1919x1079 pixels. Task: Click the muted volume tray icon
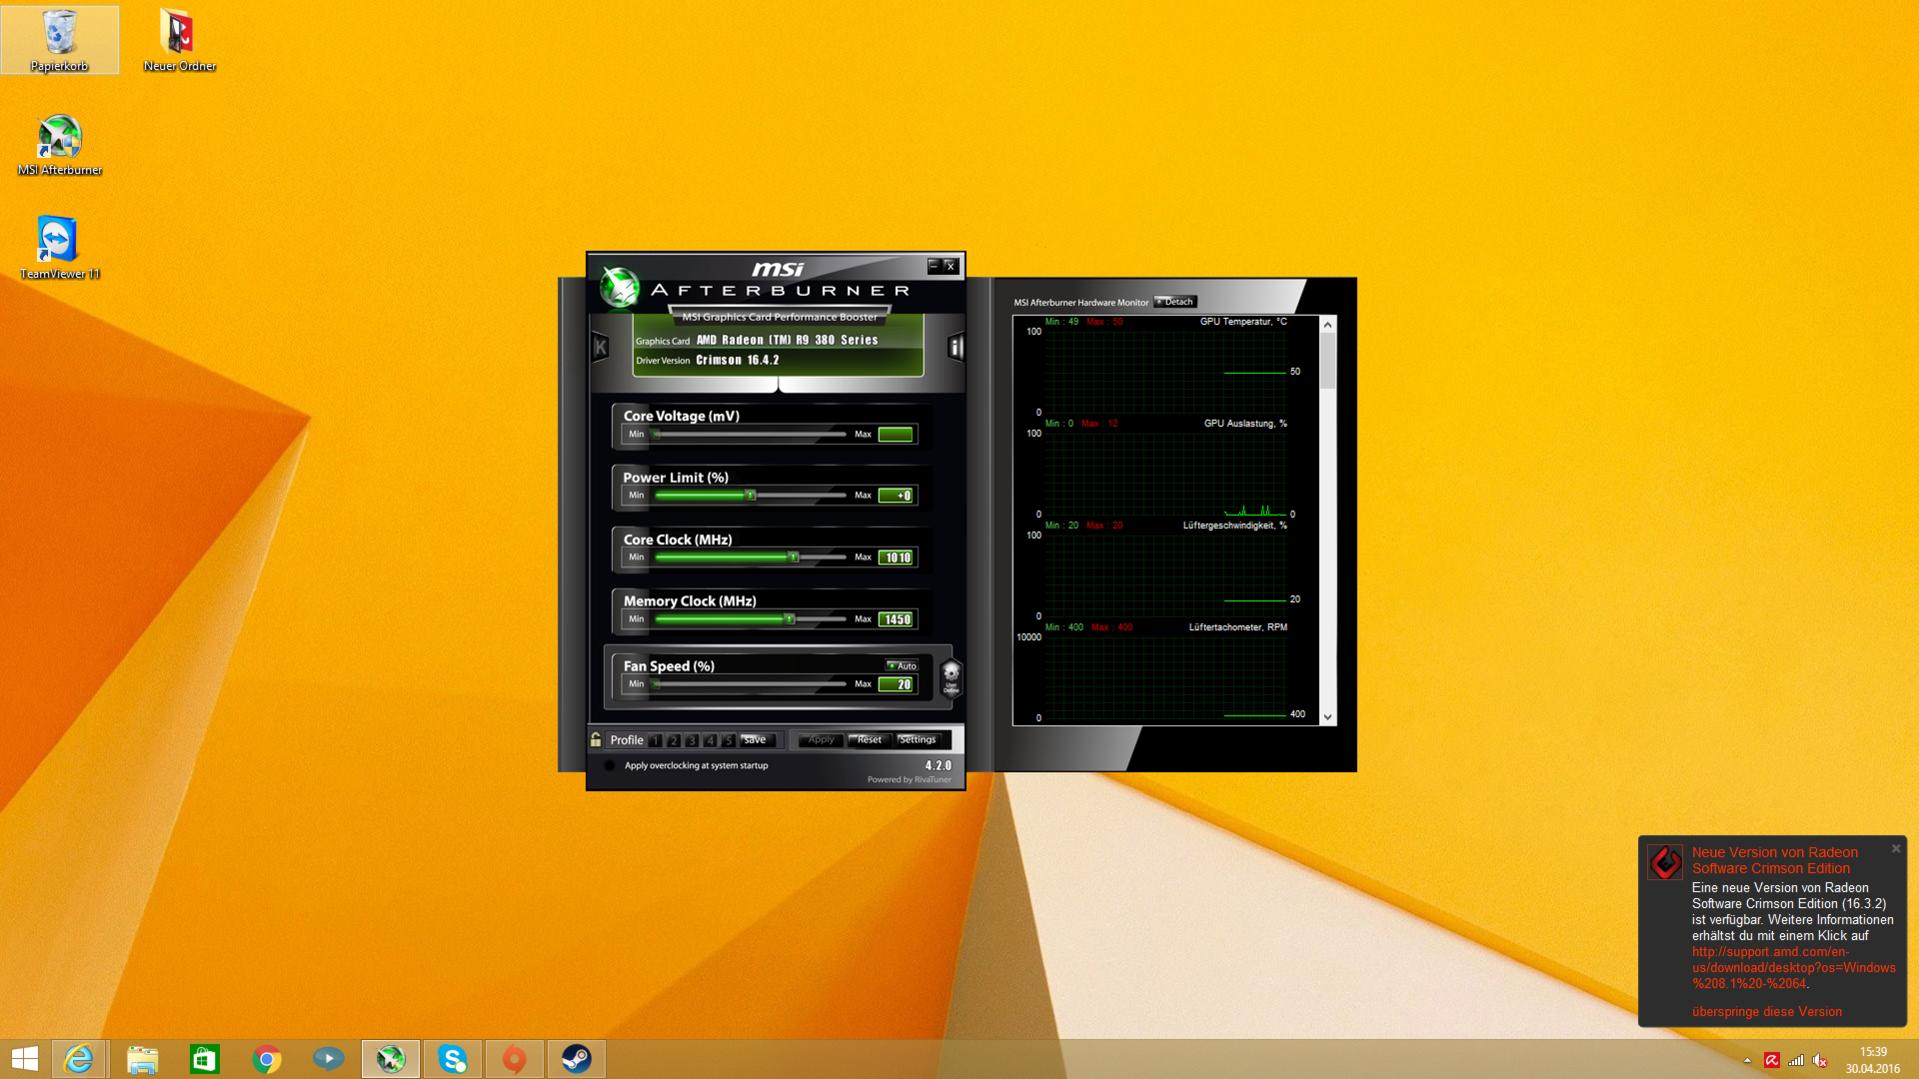pos(1820,1061)
